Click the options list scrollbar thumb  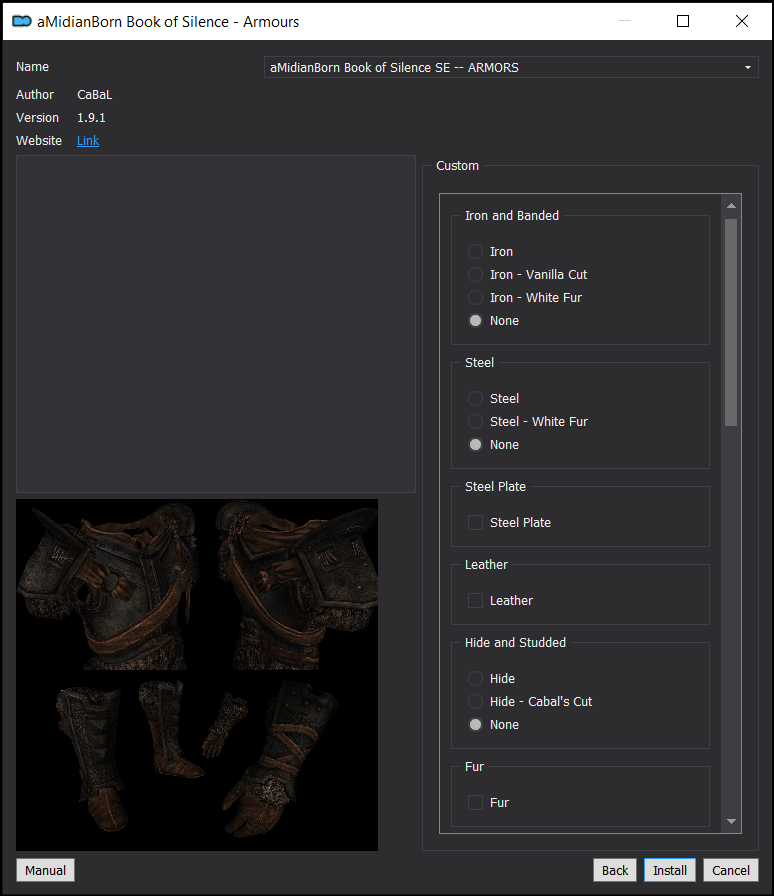pyautogui.click(x=731, y=322)
